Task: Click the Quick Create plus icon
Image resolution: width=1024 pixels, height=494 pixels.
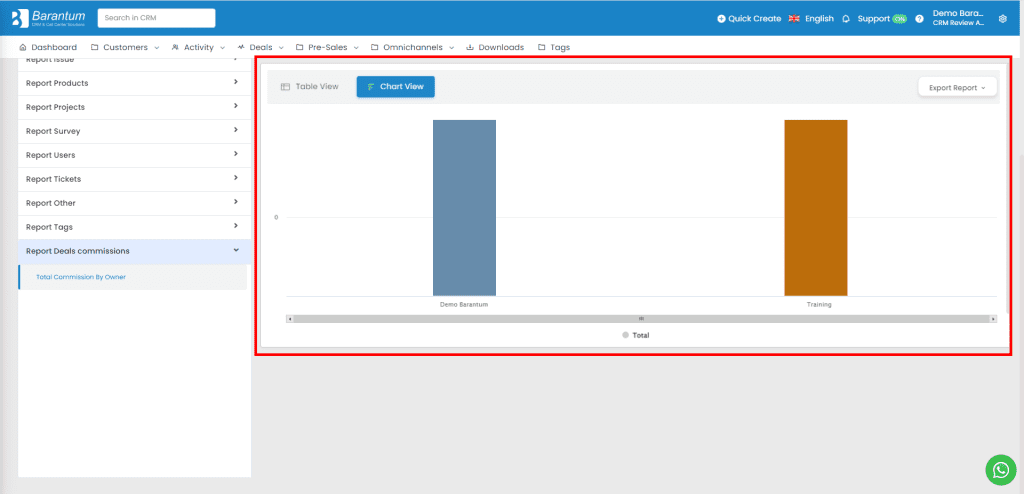Action: [x=722, y=18]
